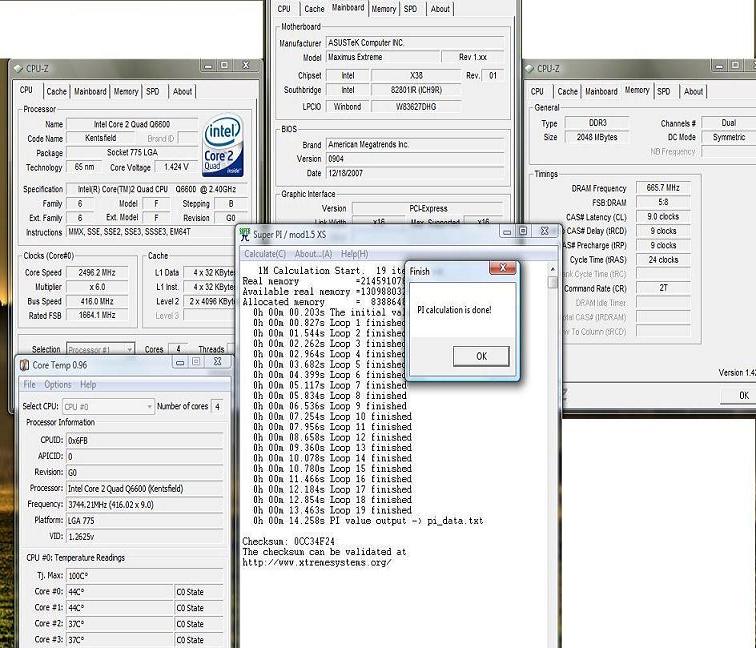The width and height of the screenshot is (756, 648).
Task: Open Calculate(C) menu in Super PI
Action: pyautogui.click(x=265, y=254)
